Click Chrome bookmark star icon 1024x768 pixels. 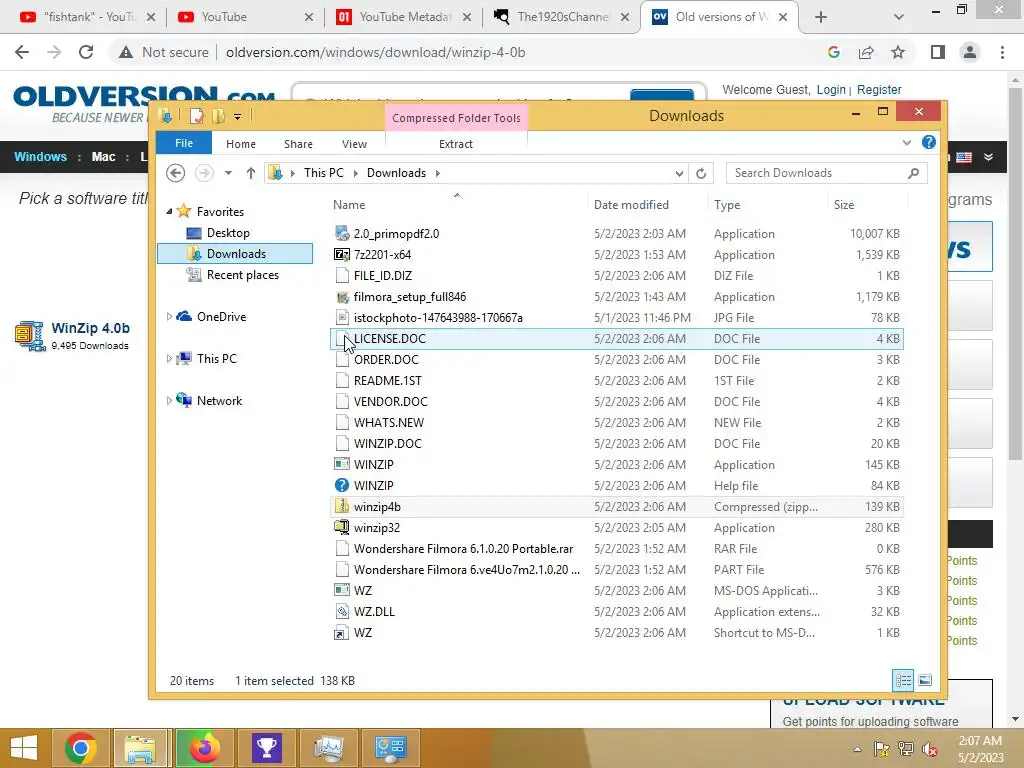[898, 52]
